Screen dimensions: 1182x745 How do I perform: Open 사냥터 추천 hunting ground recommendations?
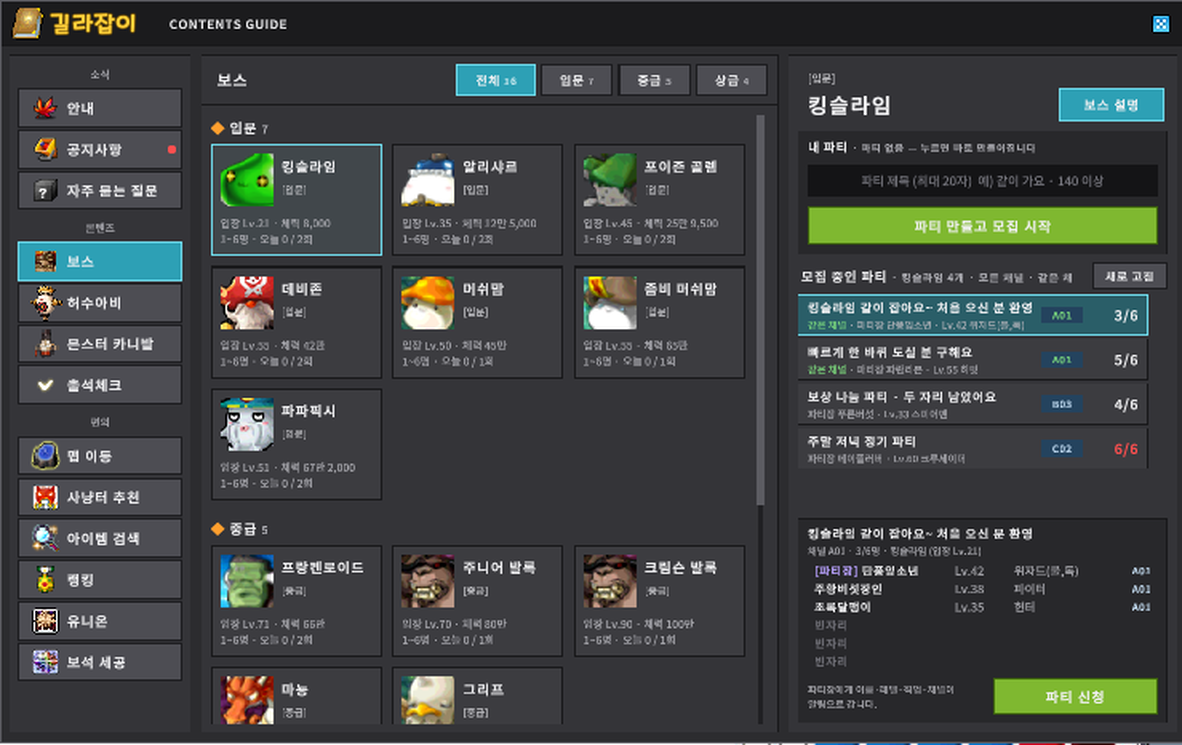(x=100, y=497)
